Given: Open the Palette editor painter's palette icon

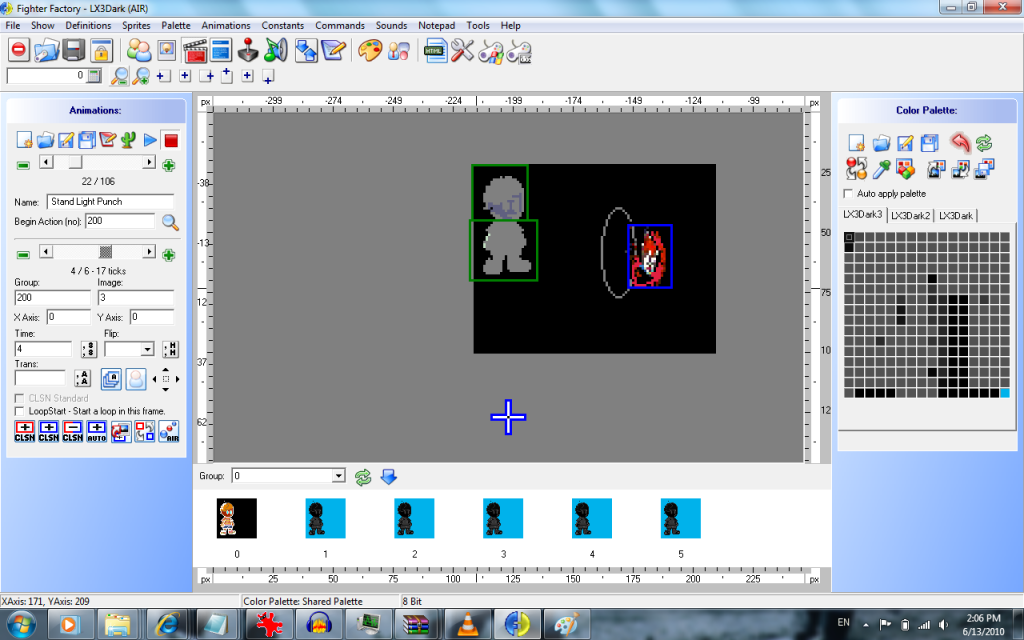Looking at the screenshot, I should click(x=370, y=49).
